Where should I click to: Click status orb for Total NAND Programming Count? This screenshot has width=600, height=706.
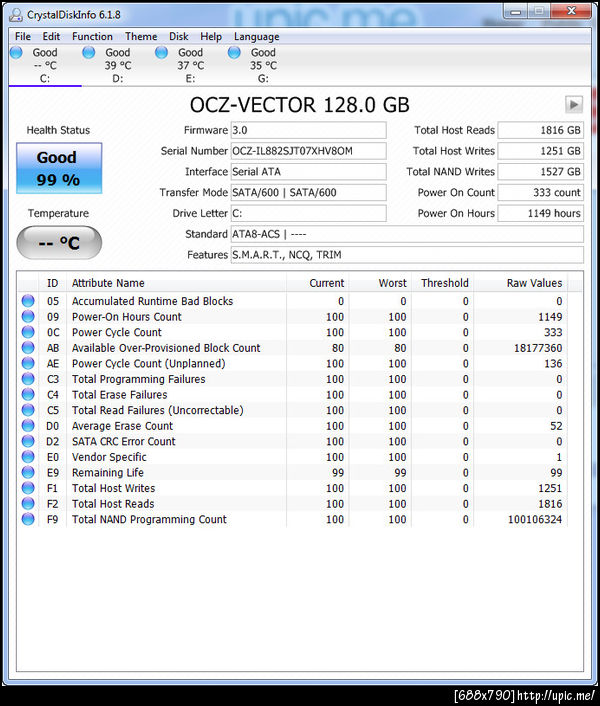point(28,519)
